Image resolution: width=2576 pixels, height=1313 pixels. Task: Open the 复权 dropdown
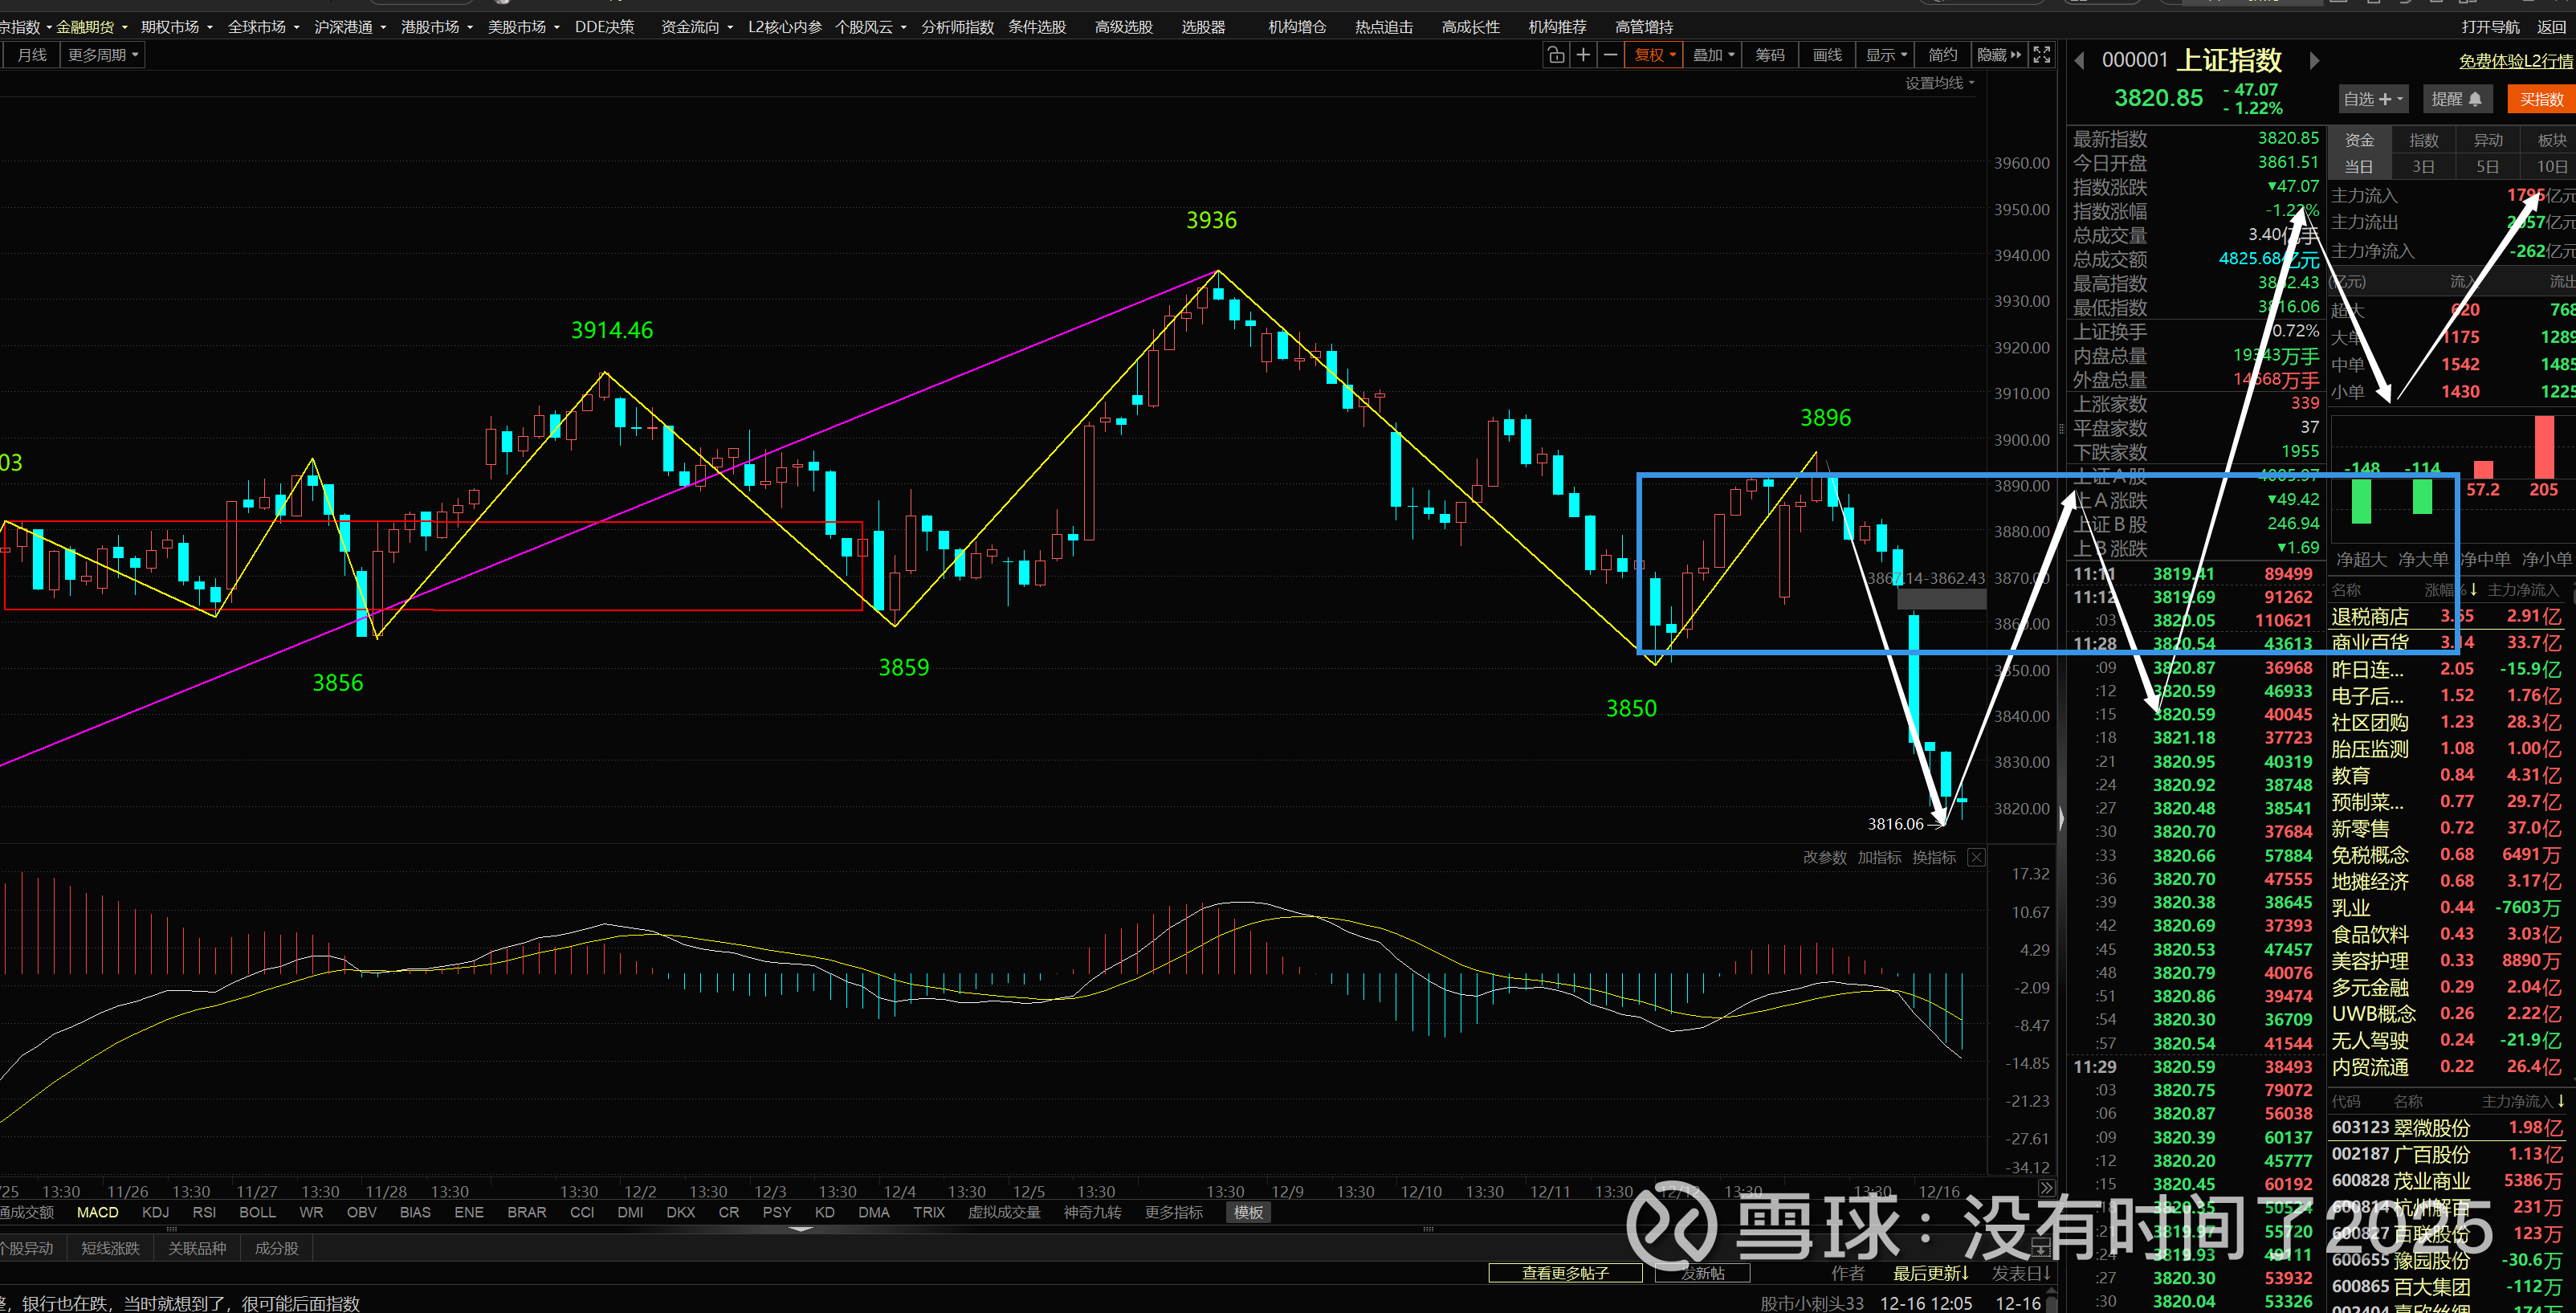tap(1655, 55)
